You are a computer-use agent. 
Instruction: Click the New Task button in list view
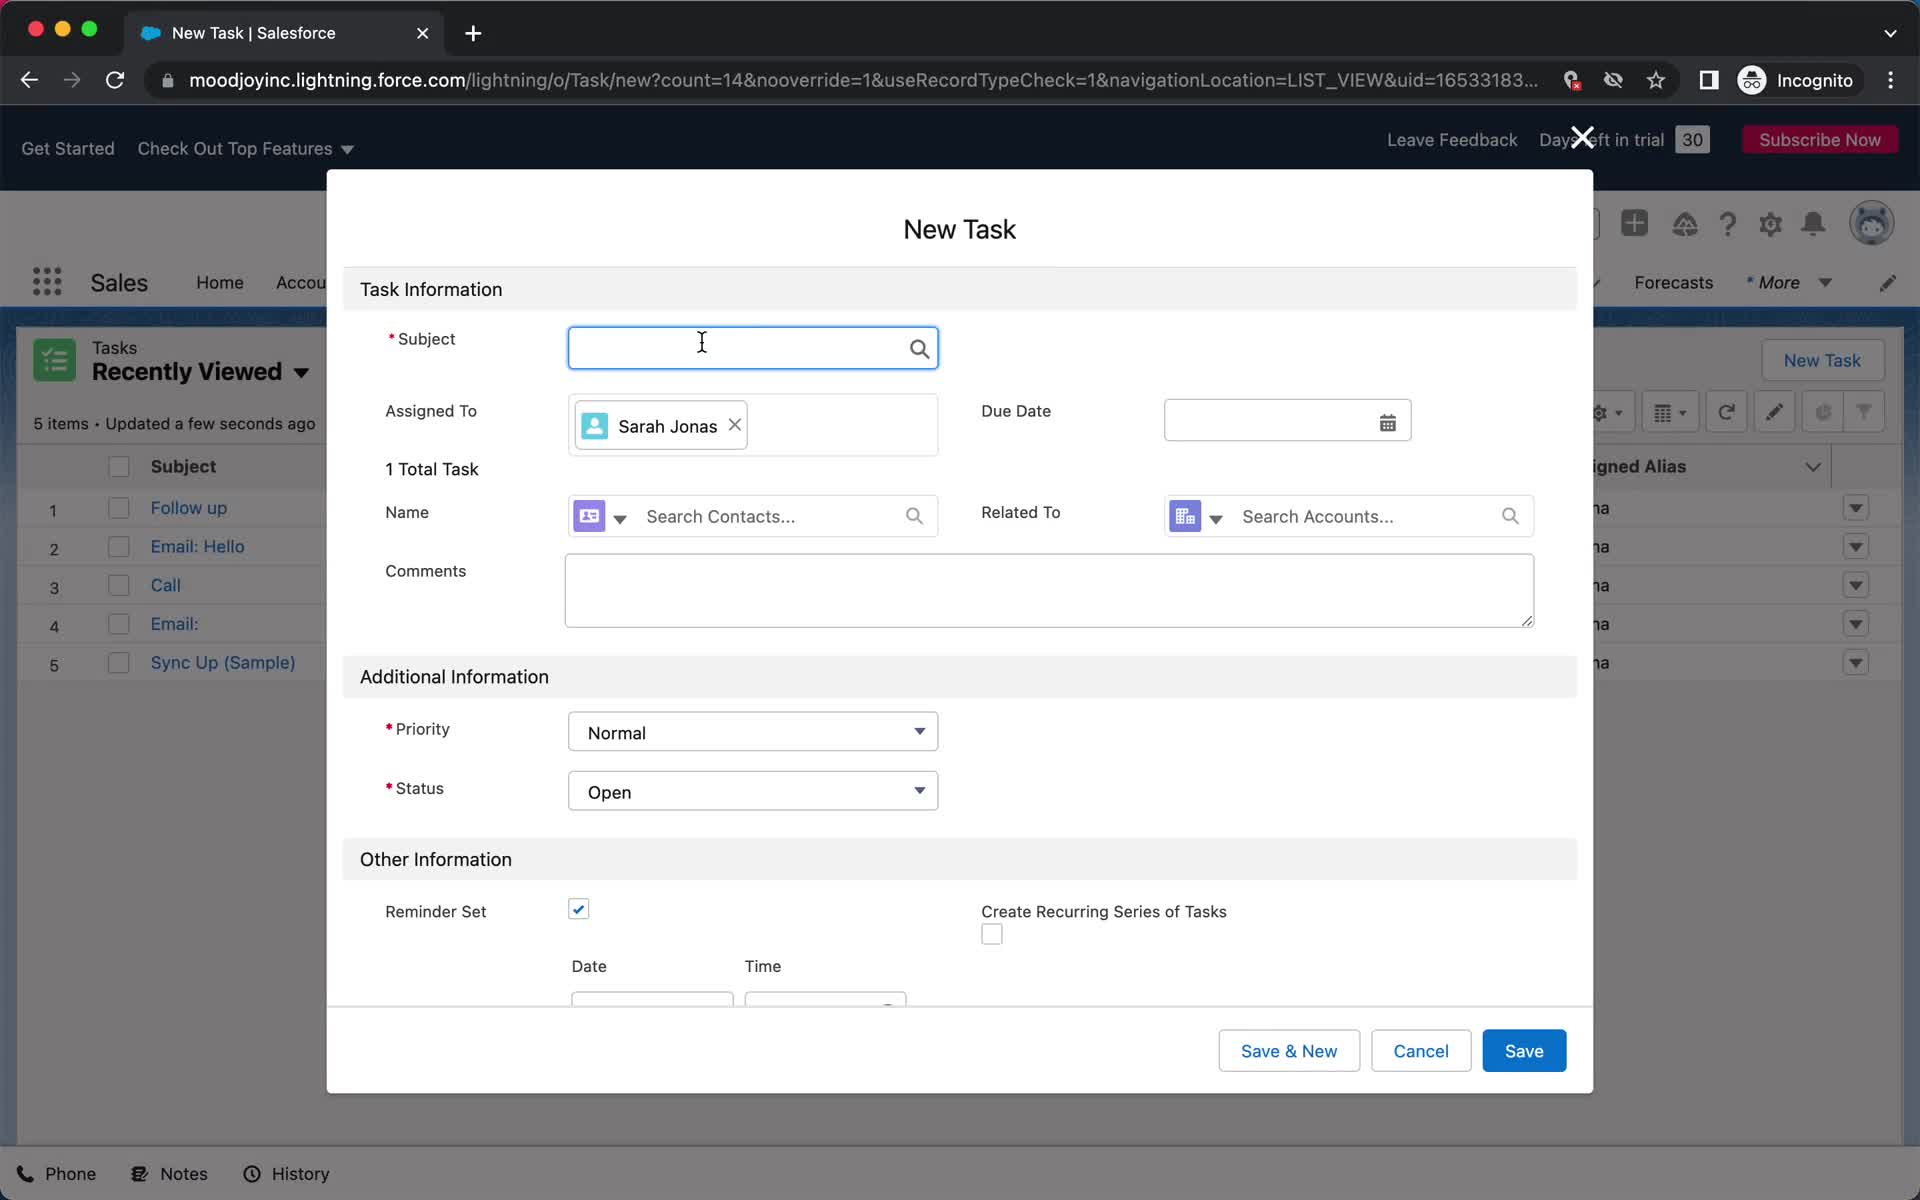pos(1822,361)
